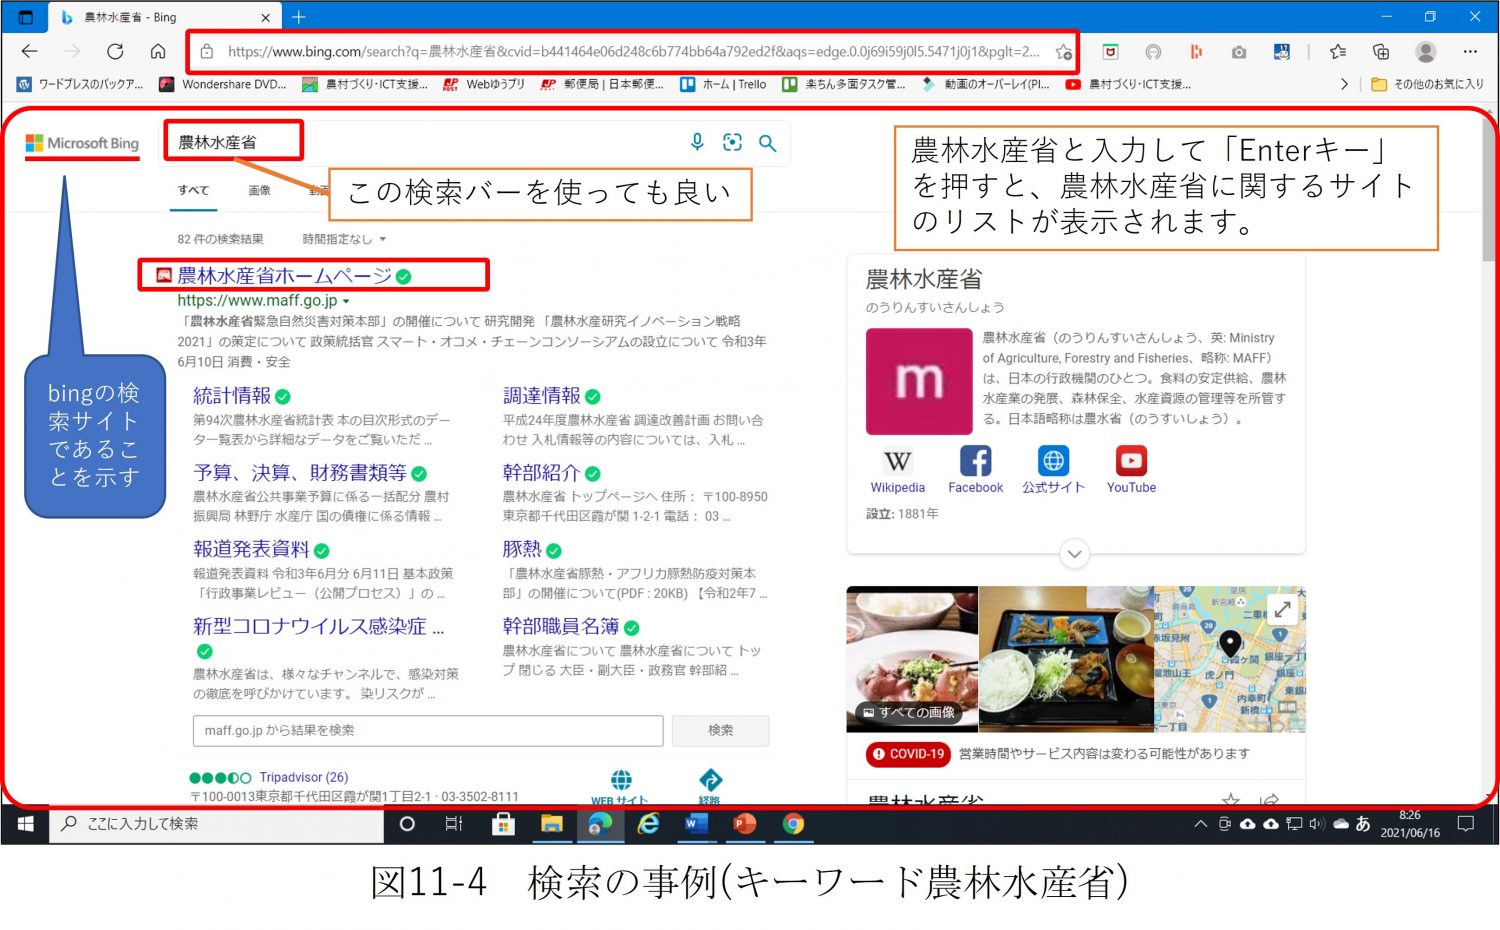The width and height of the screenshot is (1500, 930).
Task: Click the browser address bar URL
Action: point(633,52)
